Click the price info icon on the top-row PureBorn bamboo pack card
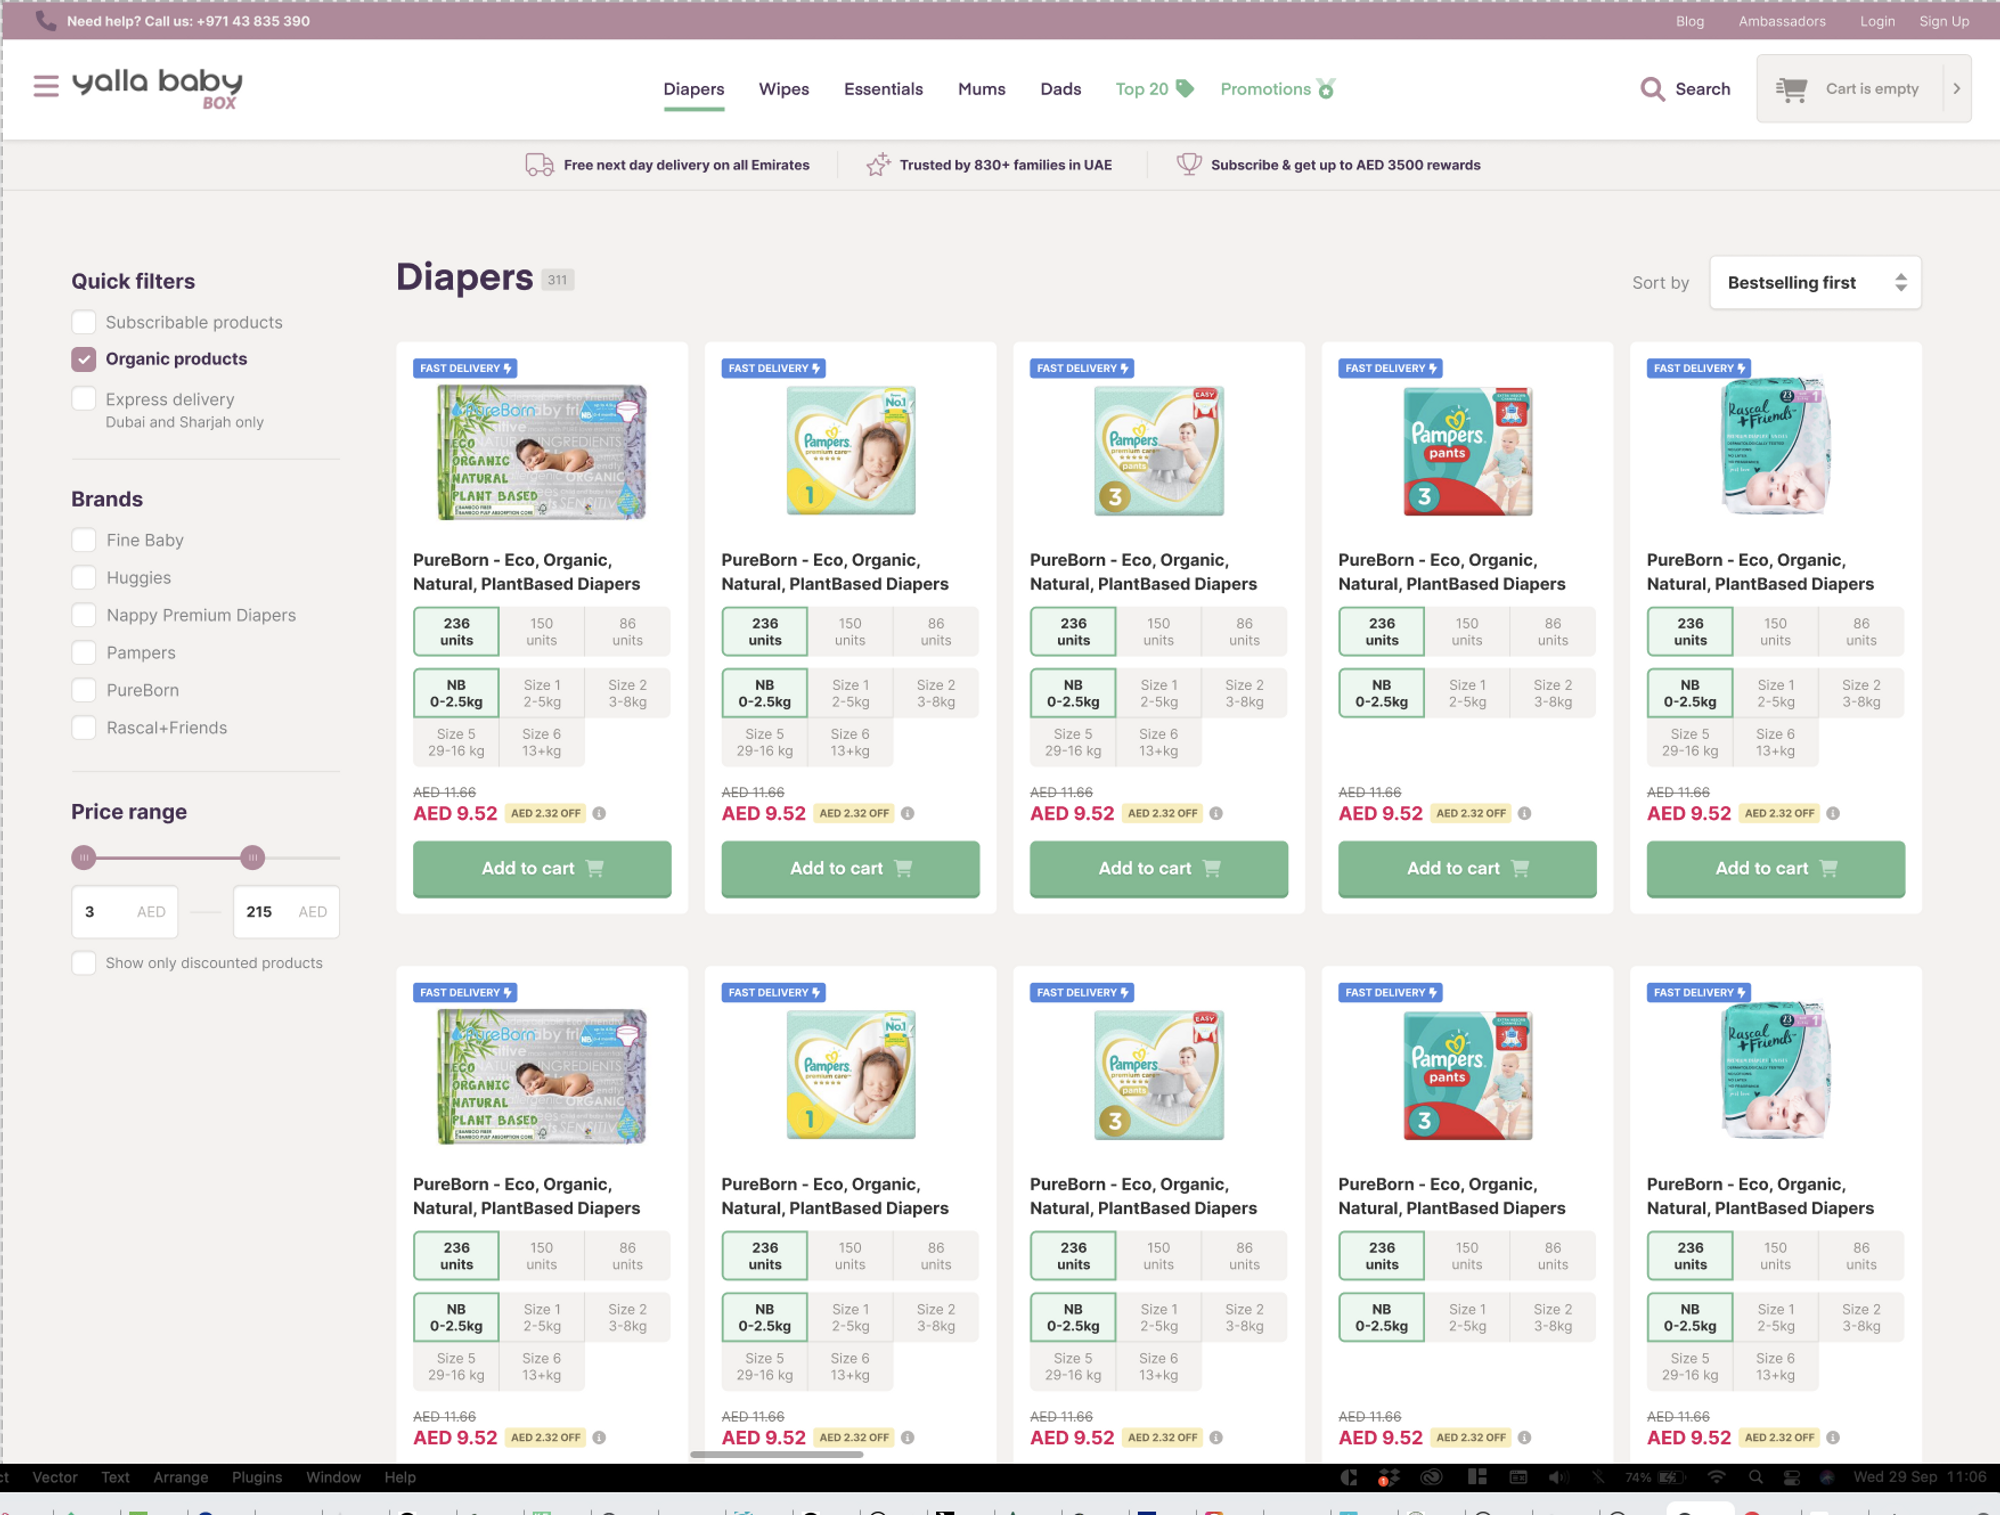This screenshot has width=2000, height=1515. (599, 813)
